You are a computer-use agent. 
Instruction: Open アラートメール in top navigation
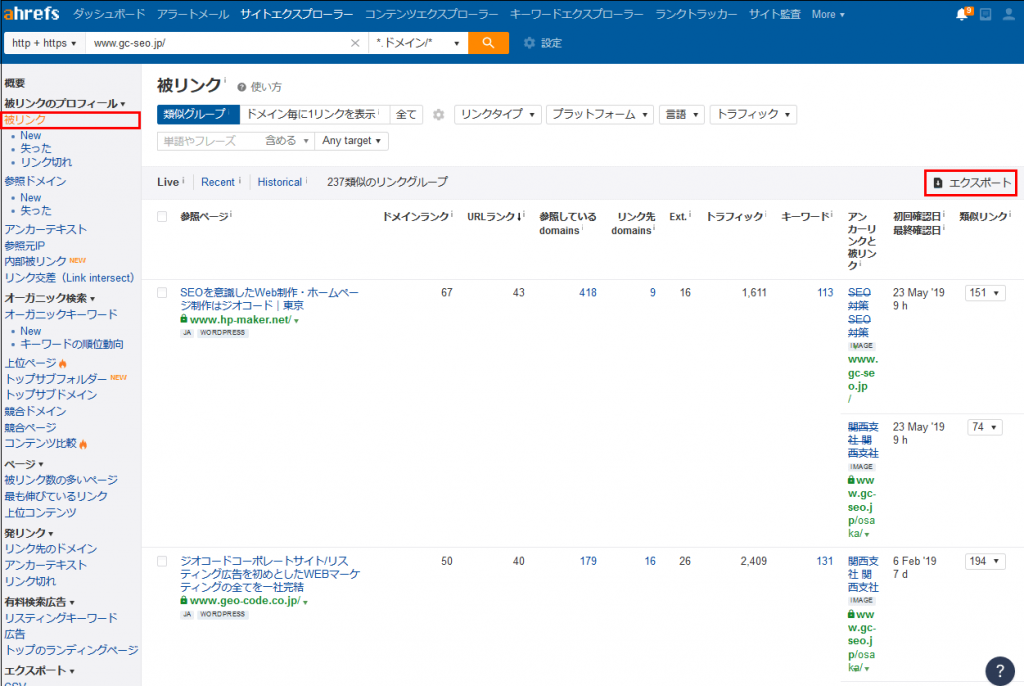pos(193,14)
